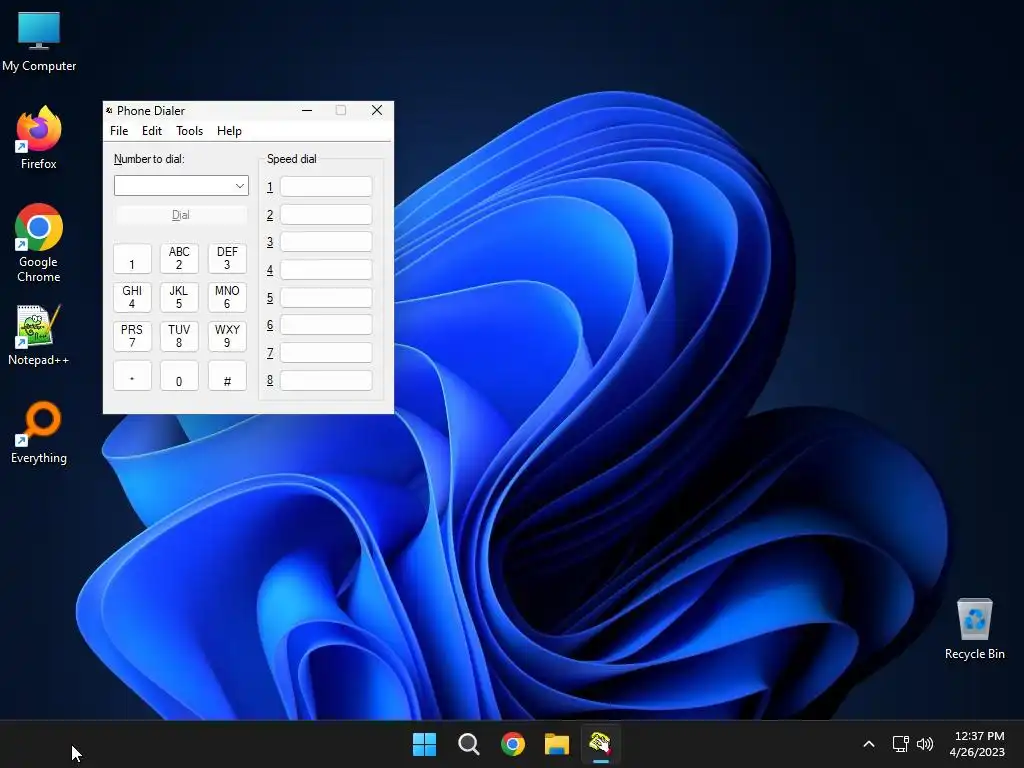Tap keypad button WXY 9
Viewport: 1024px width, 768px height.
pos(227,336)
